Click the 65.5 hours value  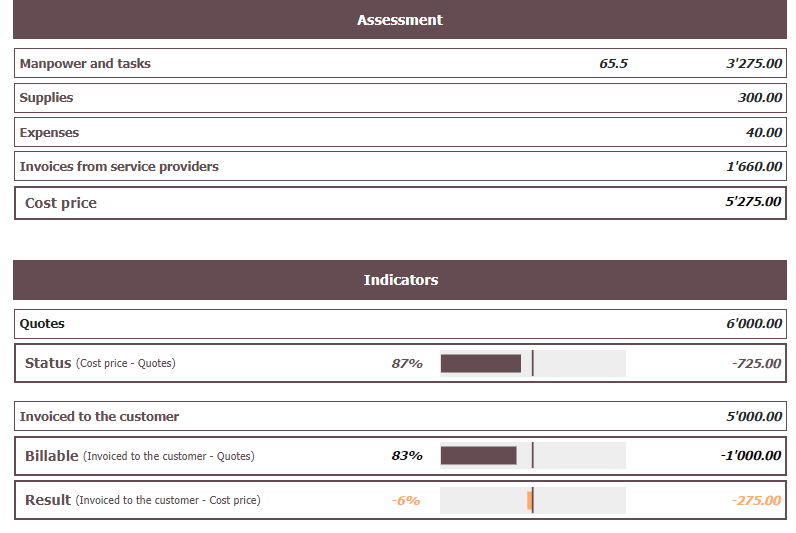(x=613, y=64)
